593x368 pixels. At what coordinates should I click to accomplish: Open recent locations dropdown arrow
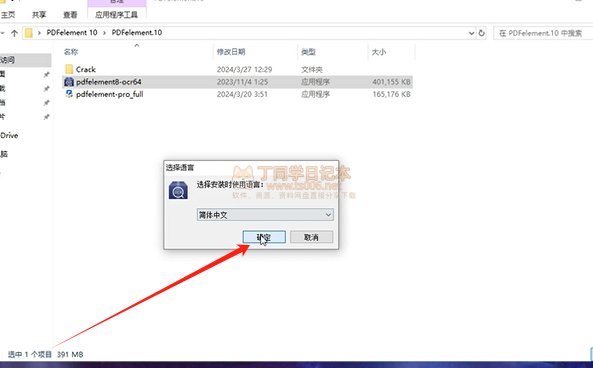pos(2,33)
